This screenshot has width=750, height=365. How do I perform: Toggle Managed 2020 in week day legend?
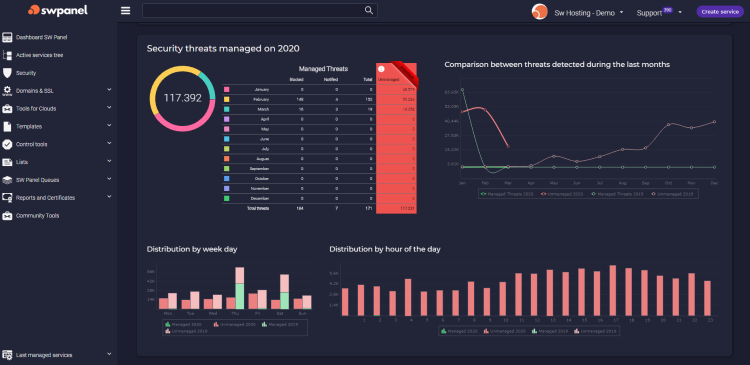coord(185,324)
